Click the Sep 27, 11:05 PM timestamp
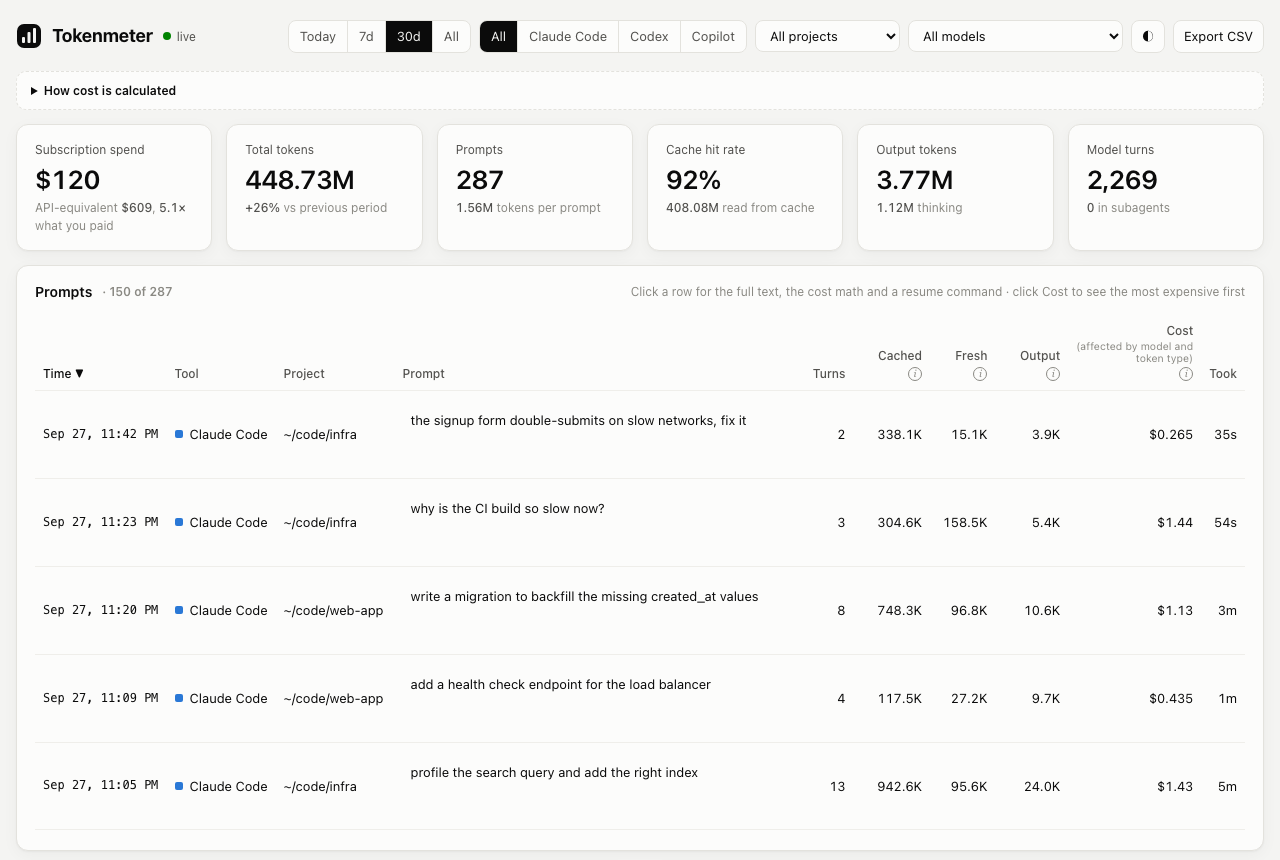Viewport: 1280px width, 860px height. pyautogui.click(x=100, y=786)
